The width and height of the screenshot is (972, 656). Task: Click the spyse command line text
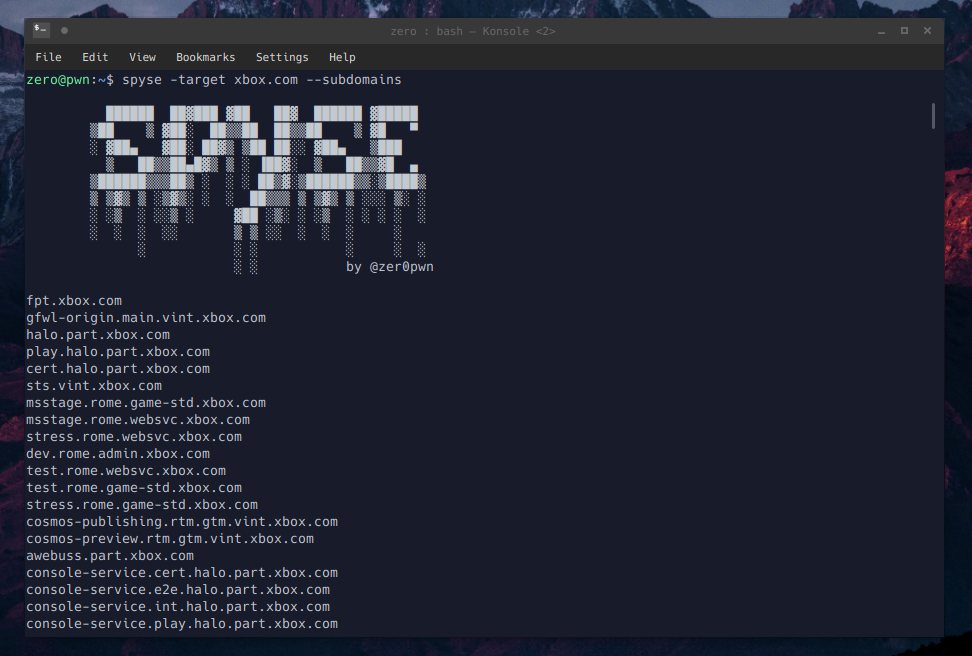(262, 80)
